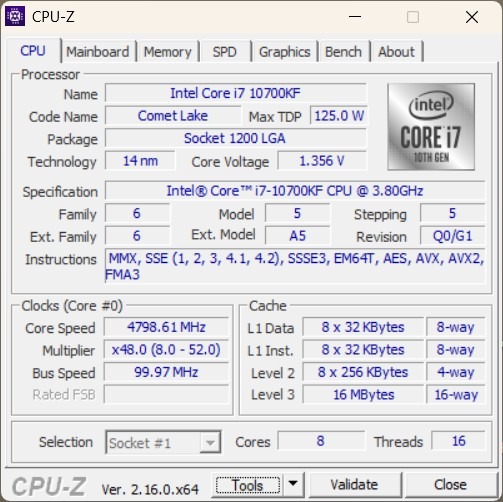The width and height of the screenshot is (503, 502).
Task: Click the processor Name field
Action: click(235, 93)
